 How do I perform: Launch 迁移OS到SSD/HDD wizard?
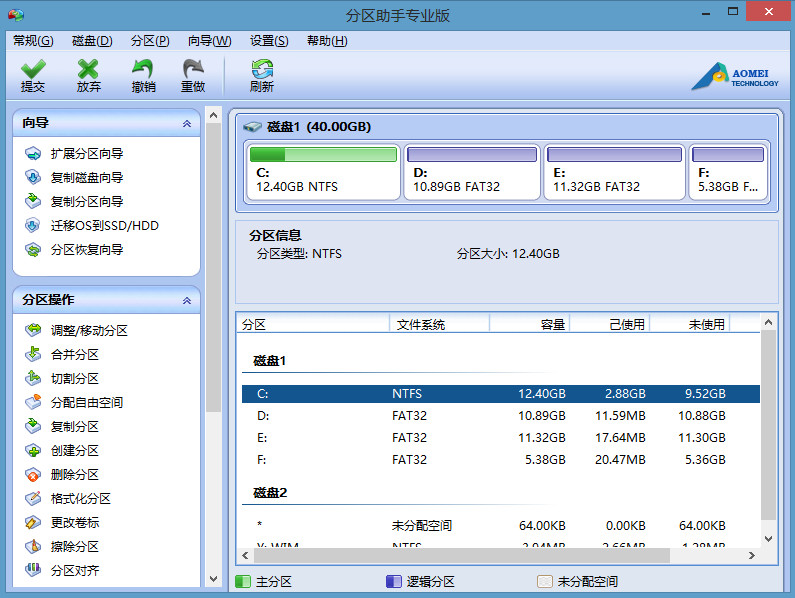coord(104,226)
